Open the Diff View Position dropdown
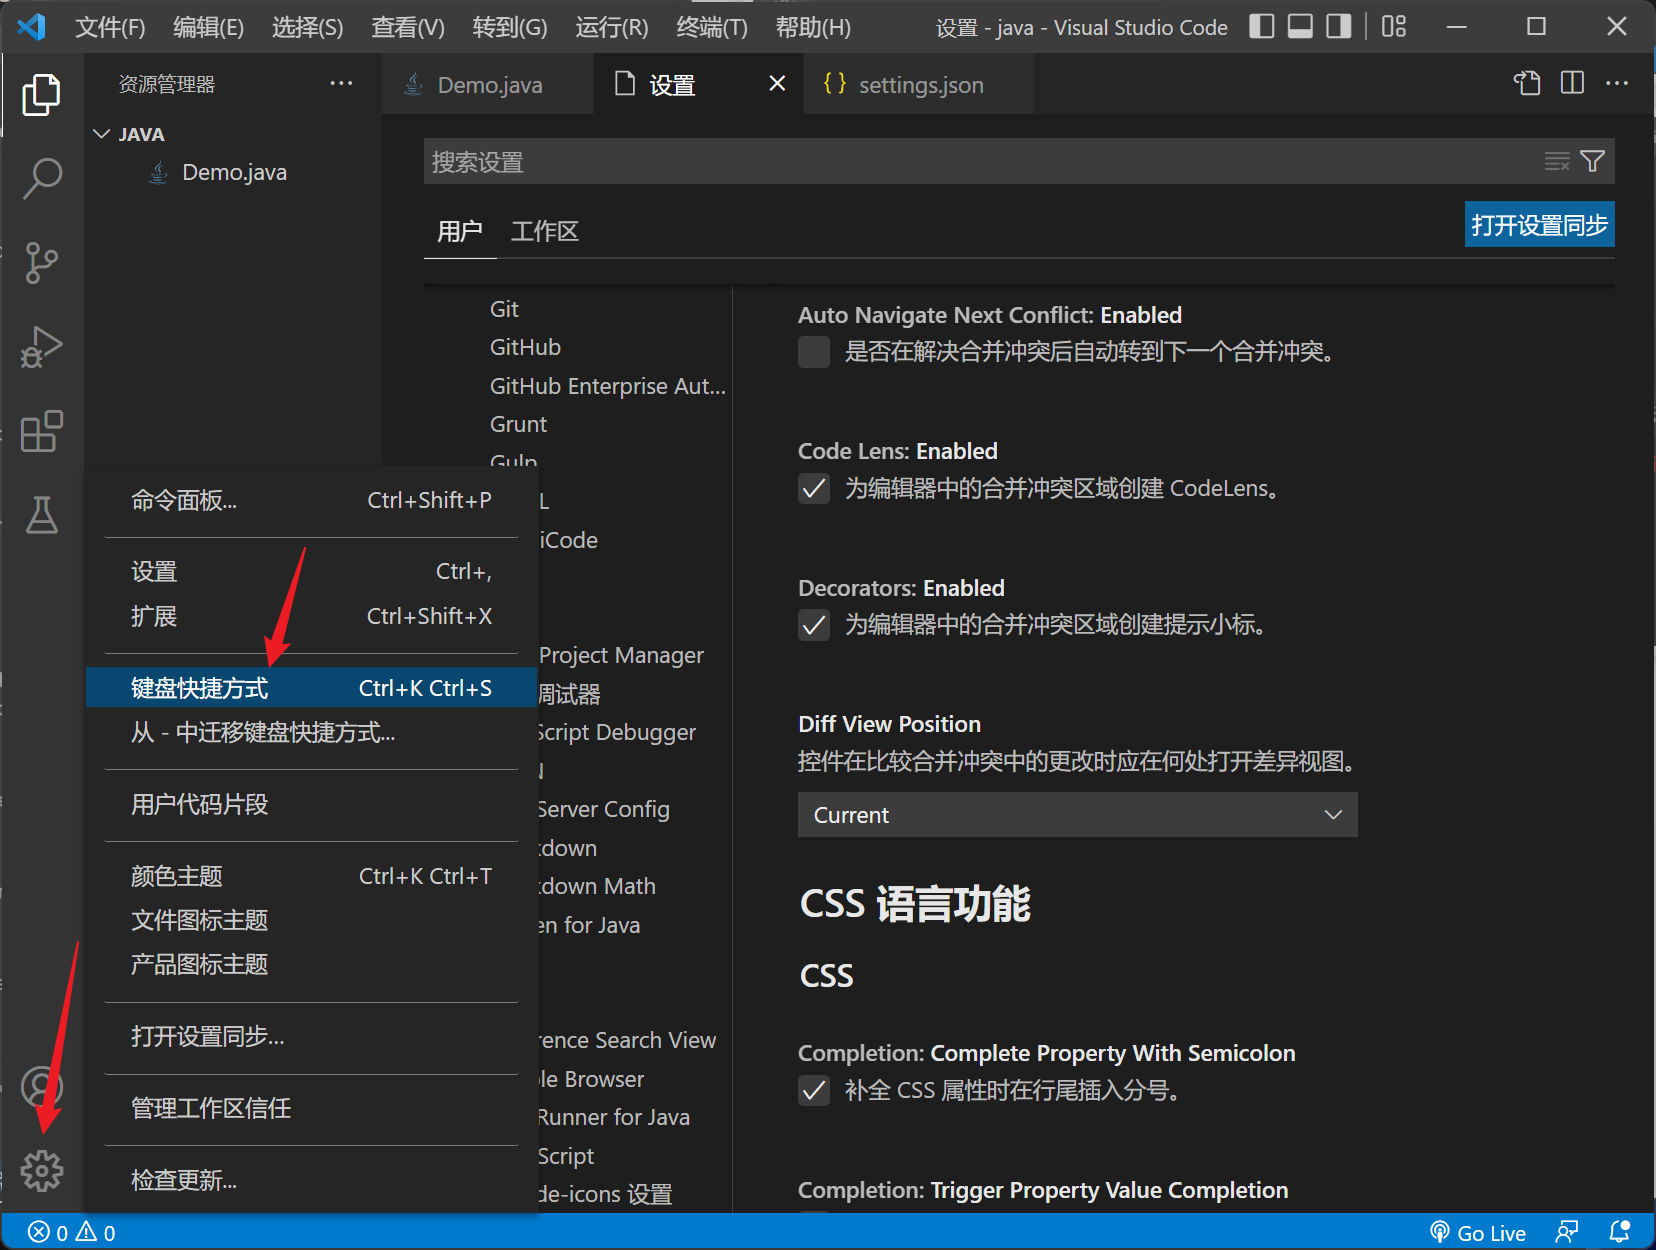Screen dimensions: 1656x1250 tap(1077, 815)
